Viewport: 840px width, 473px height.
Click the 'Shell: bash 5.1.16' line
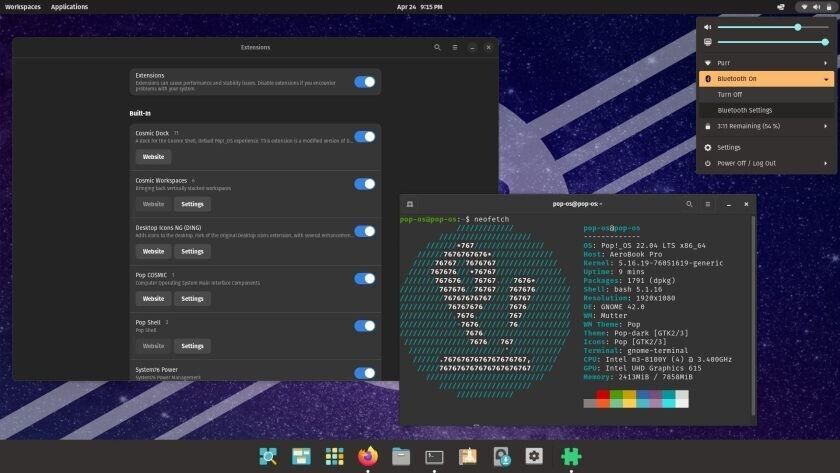click(622, 289)
